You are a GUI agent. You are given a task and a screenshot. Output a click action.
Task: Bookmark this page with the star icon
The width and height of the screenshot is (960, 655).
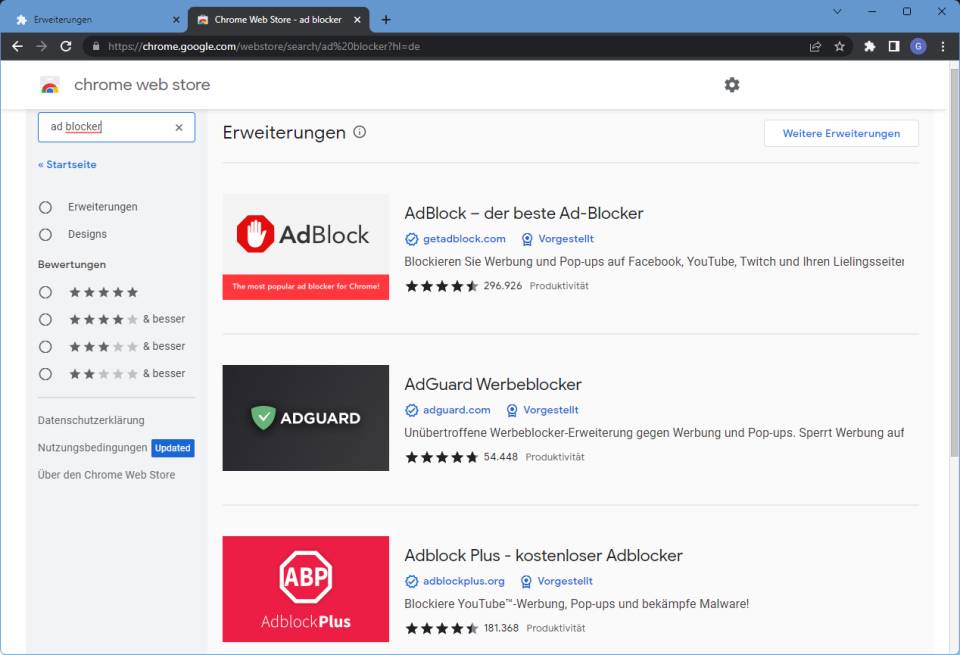[839, 47]
